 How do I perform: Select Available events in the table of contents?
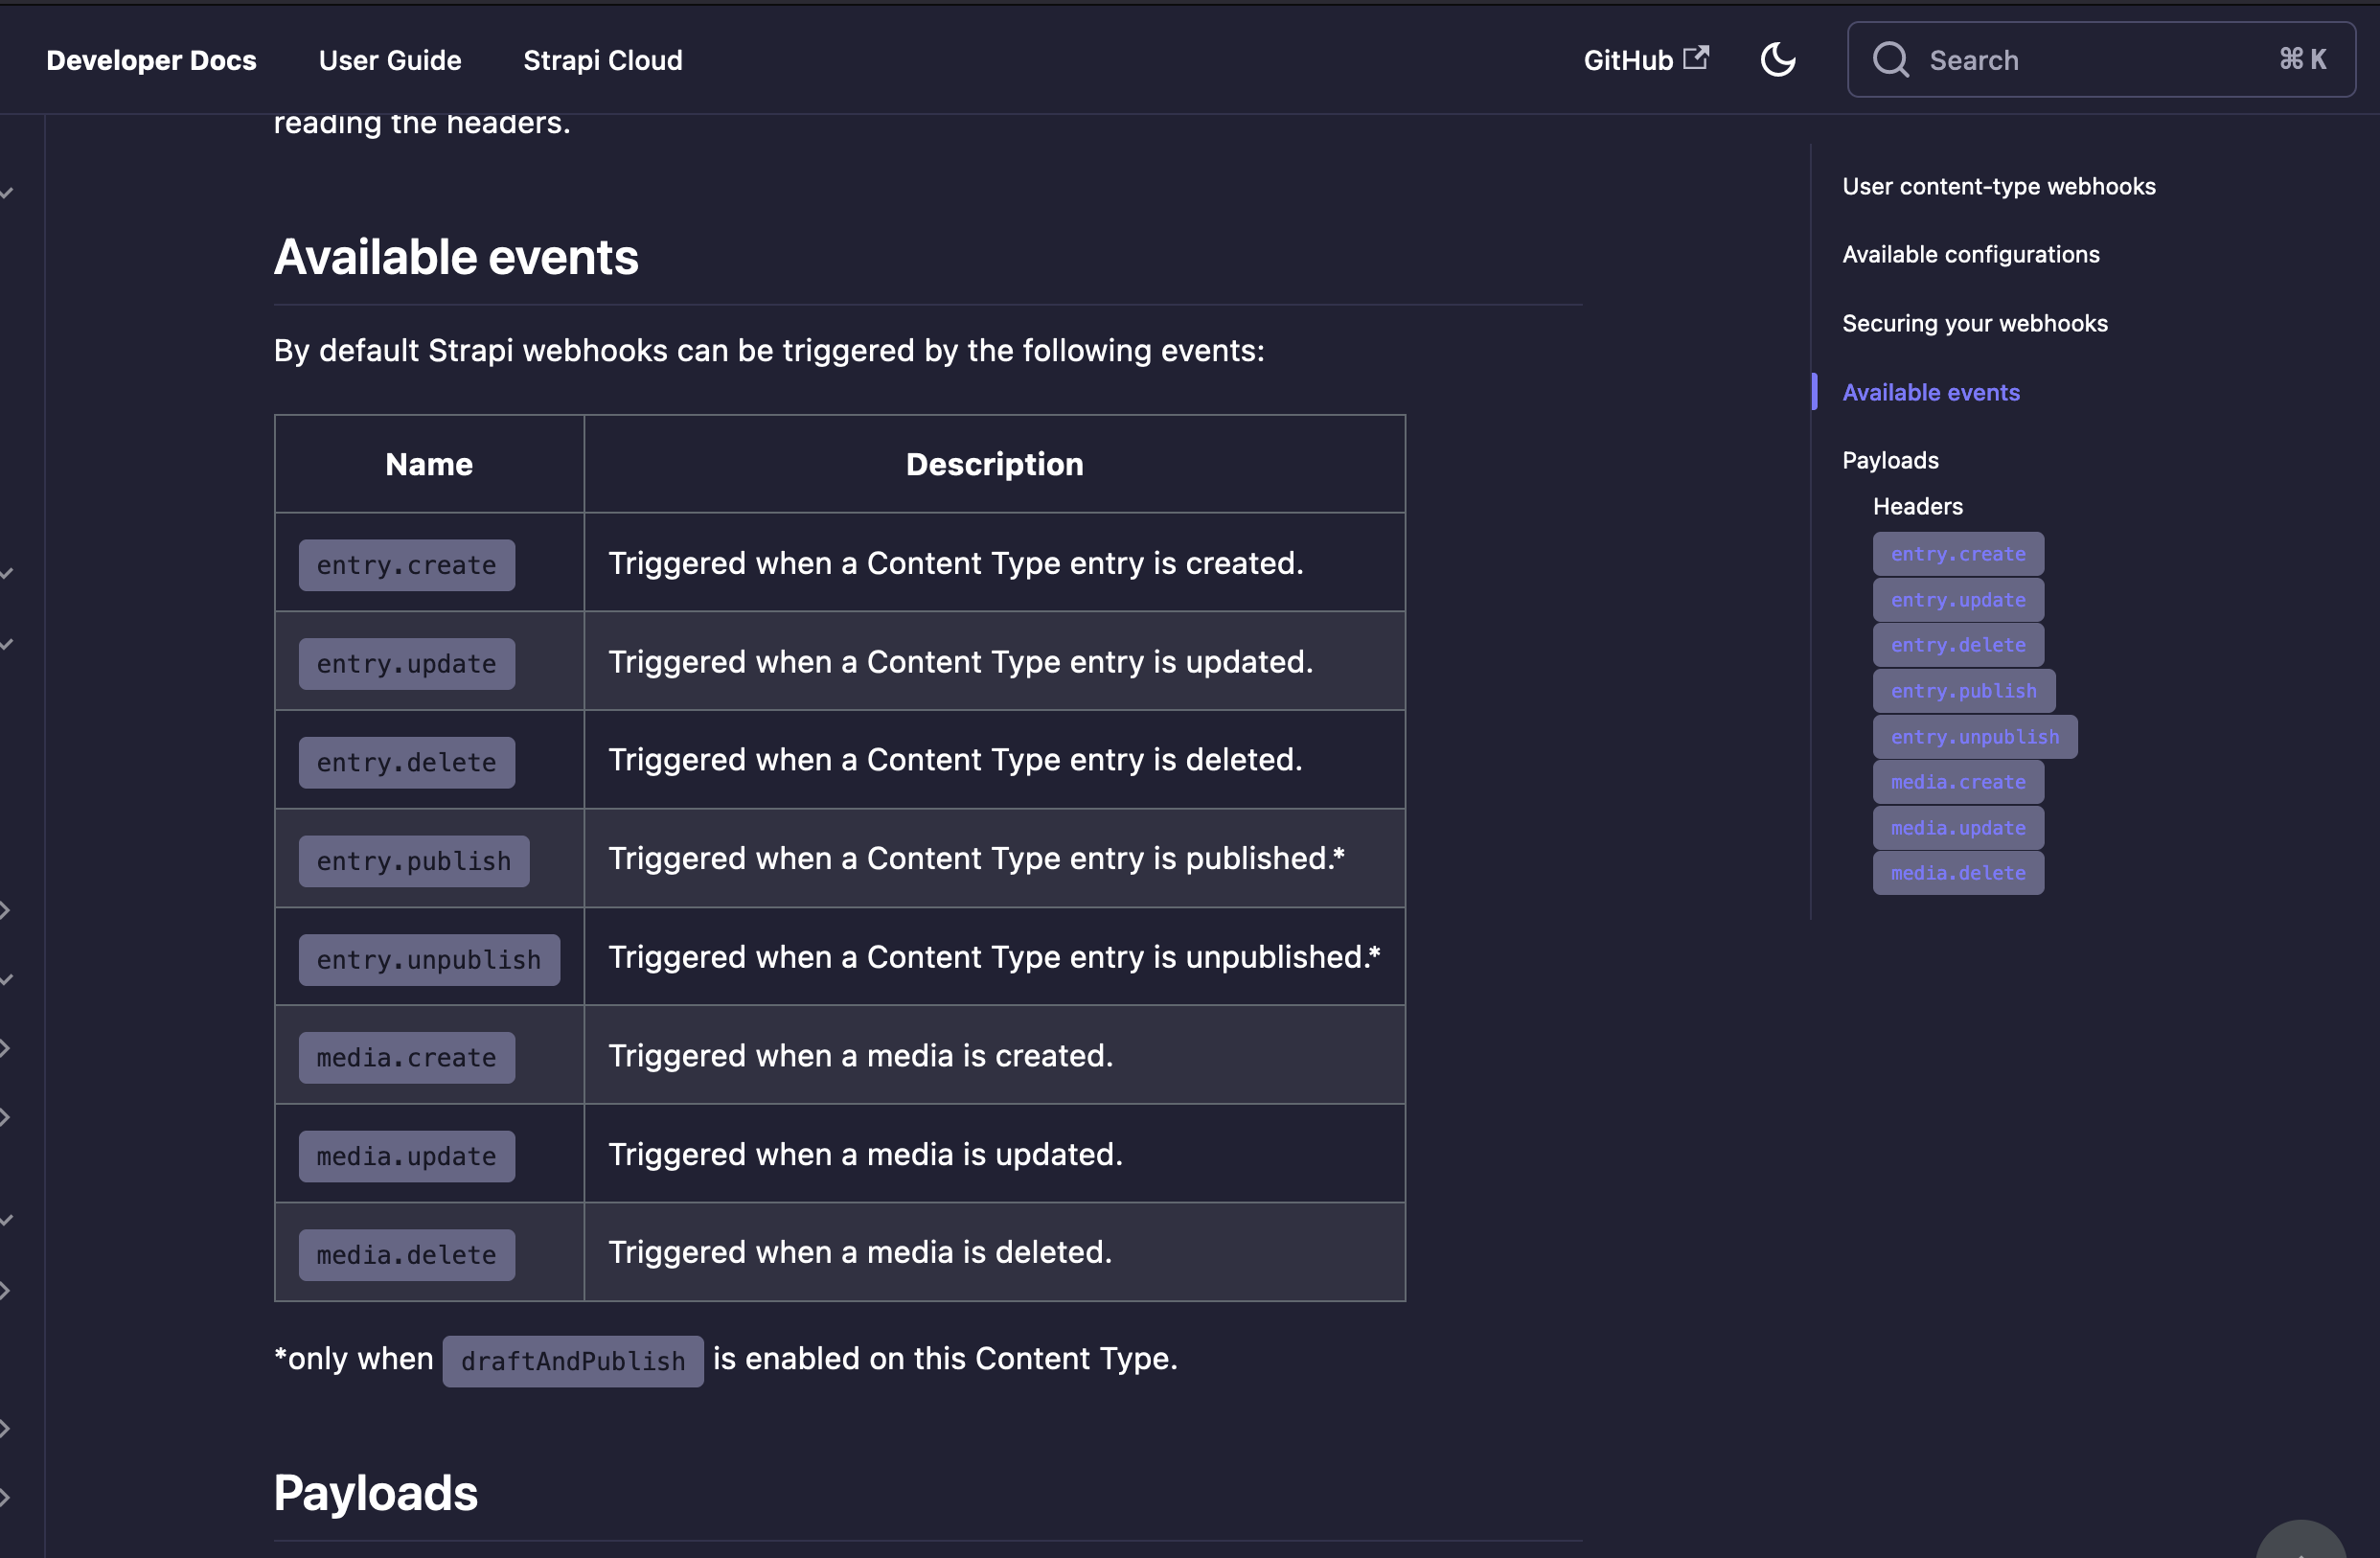(x=1931, y=392)
